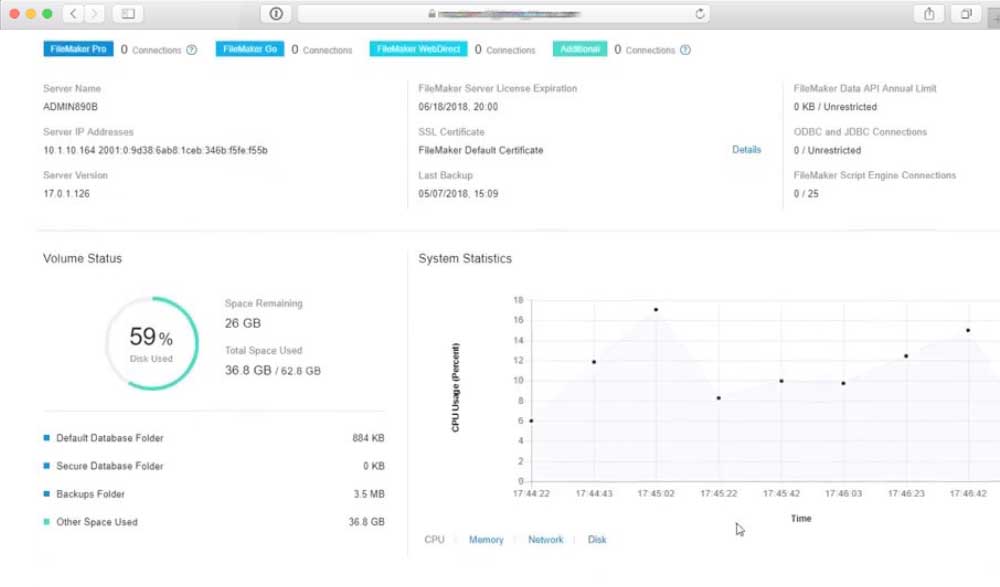Click the last backup time 05/07/2018
The height and width of the screenshot is (587, 1000).
pyautogui.click(x=458, y=193)
